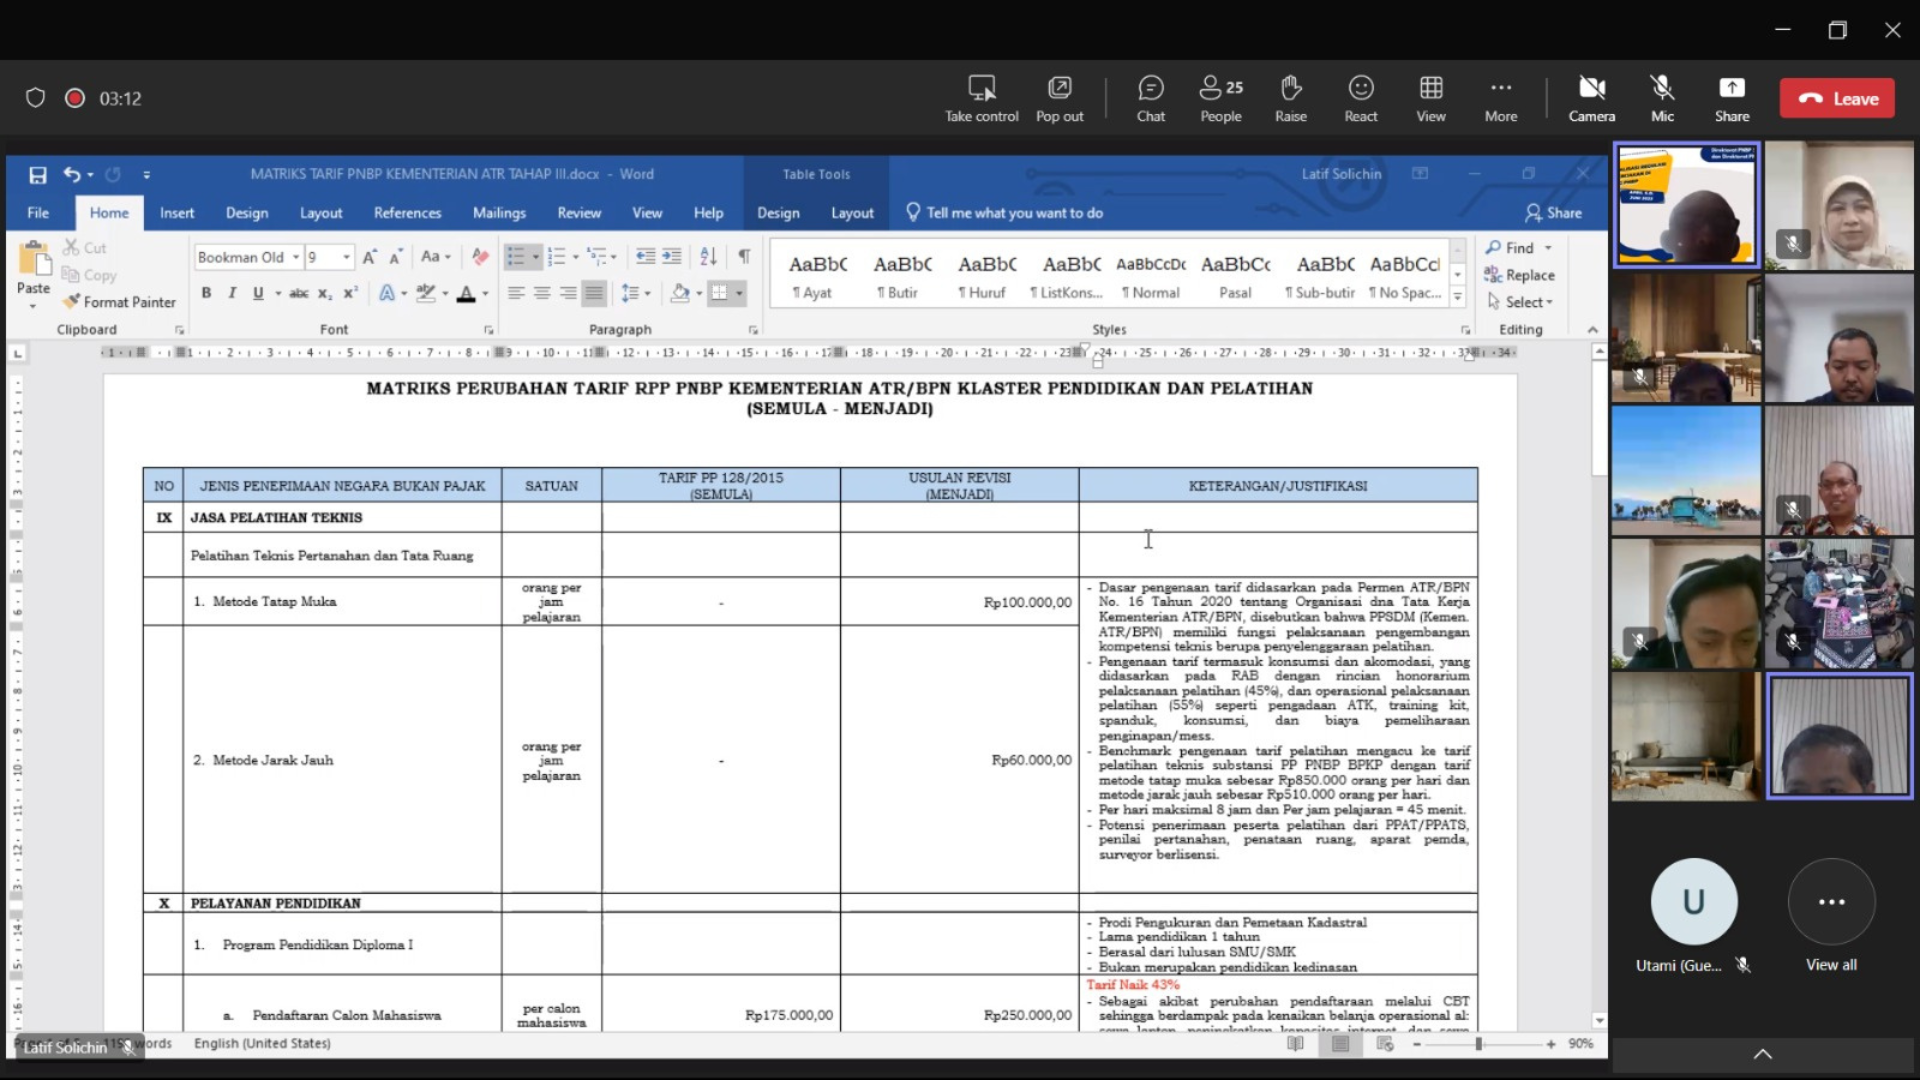Apply the font color red swatch
Image resolution: width=1920 pixels, height=1080 pixels.
click(x=466, y=293)
